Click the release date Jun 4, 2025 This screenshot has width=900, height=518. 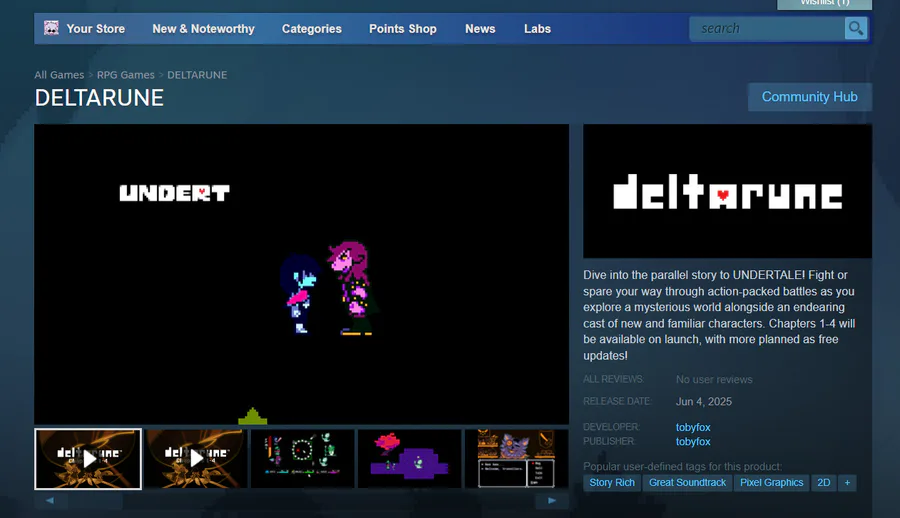(704, 401)
